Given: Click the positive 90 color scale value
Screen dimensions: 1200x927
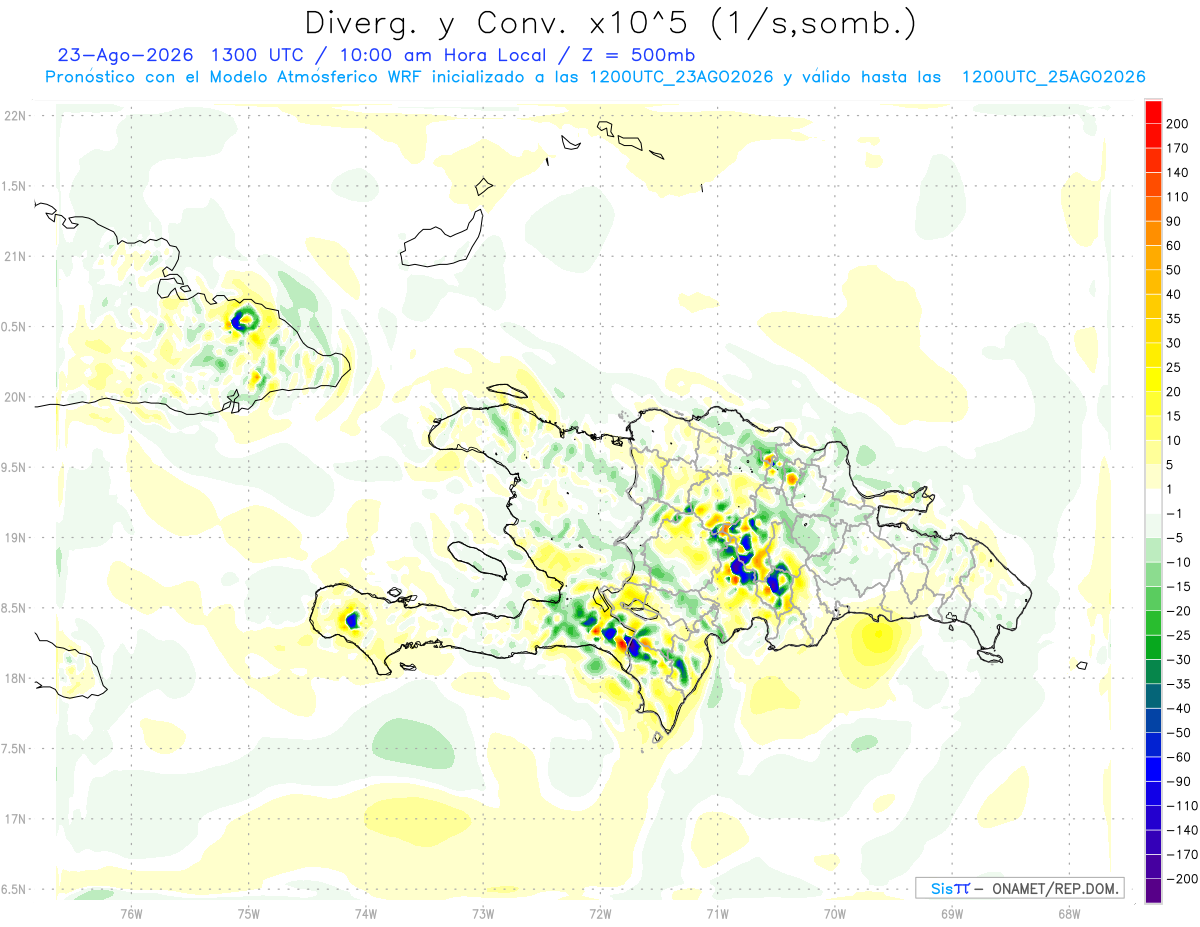Looking at the screenshot, I should tap(1174, 221).
